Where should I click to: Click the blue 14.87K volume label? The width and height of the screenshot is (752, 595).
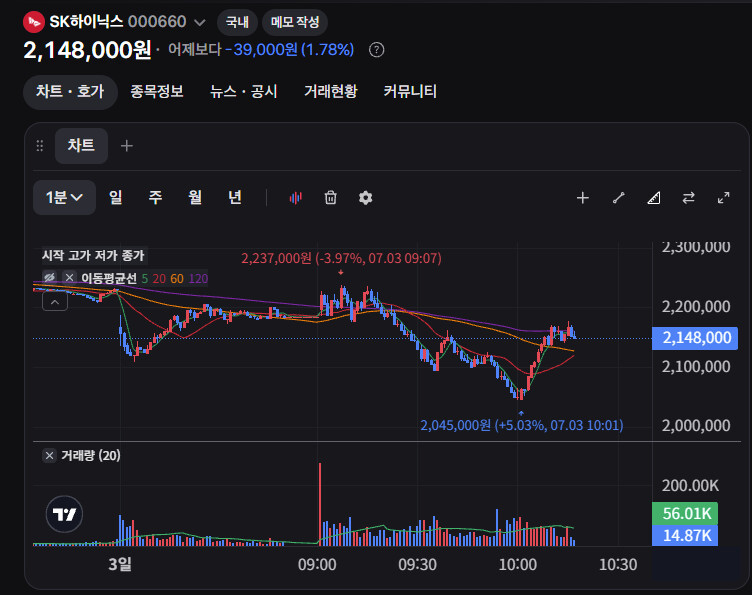point(685,536)
